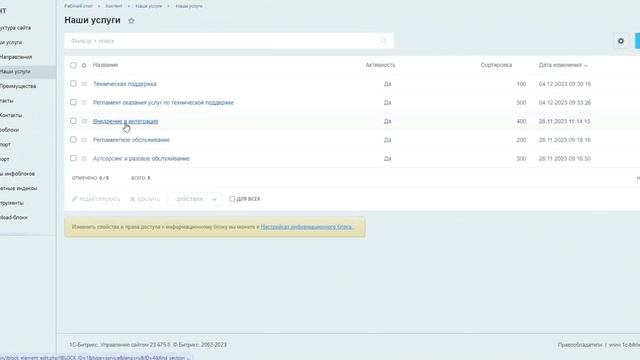Open action menu for Аутсорсинг и разовое обслуживание row
This screenshot has width=640, height=360.
(x=84, y=158)
